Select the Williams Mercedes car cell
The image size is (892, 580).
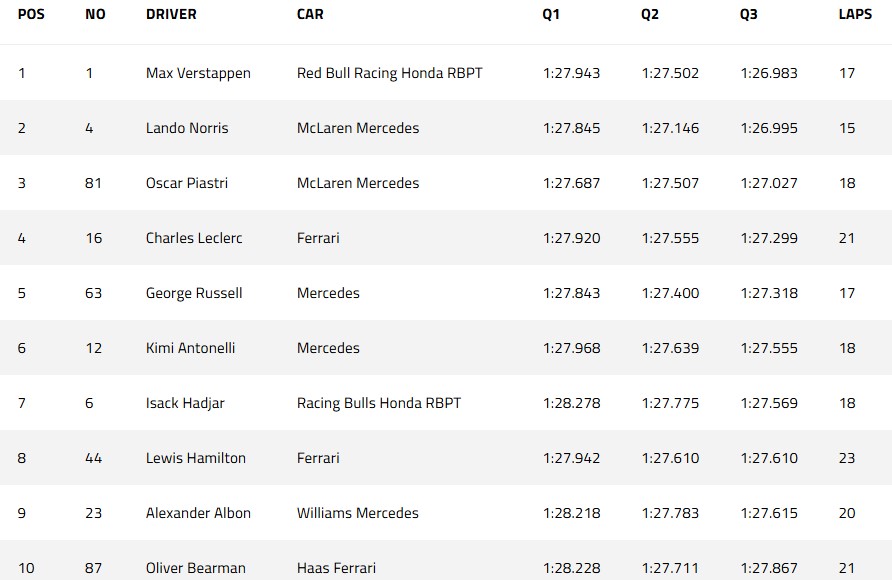pyautogui.click(x=358, y=513)
